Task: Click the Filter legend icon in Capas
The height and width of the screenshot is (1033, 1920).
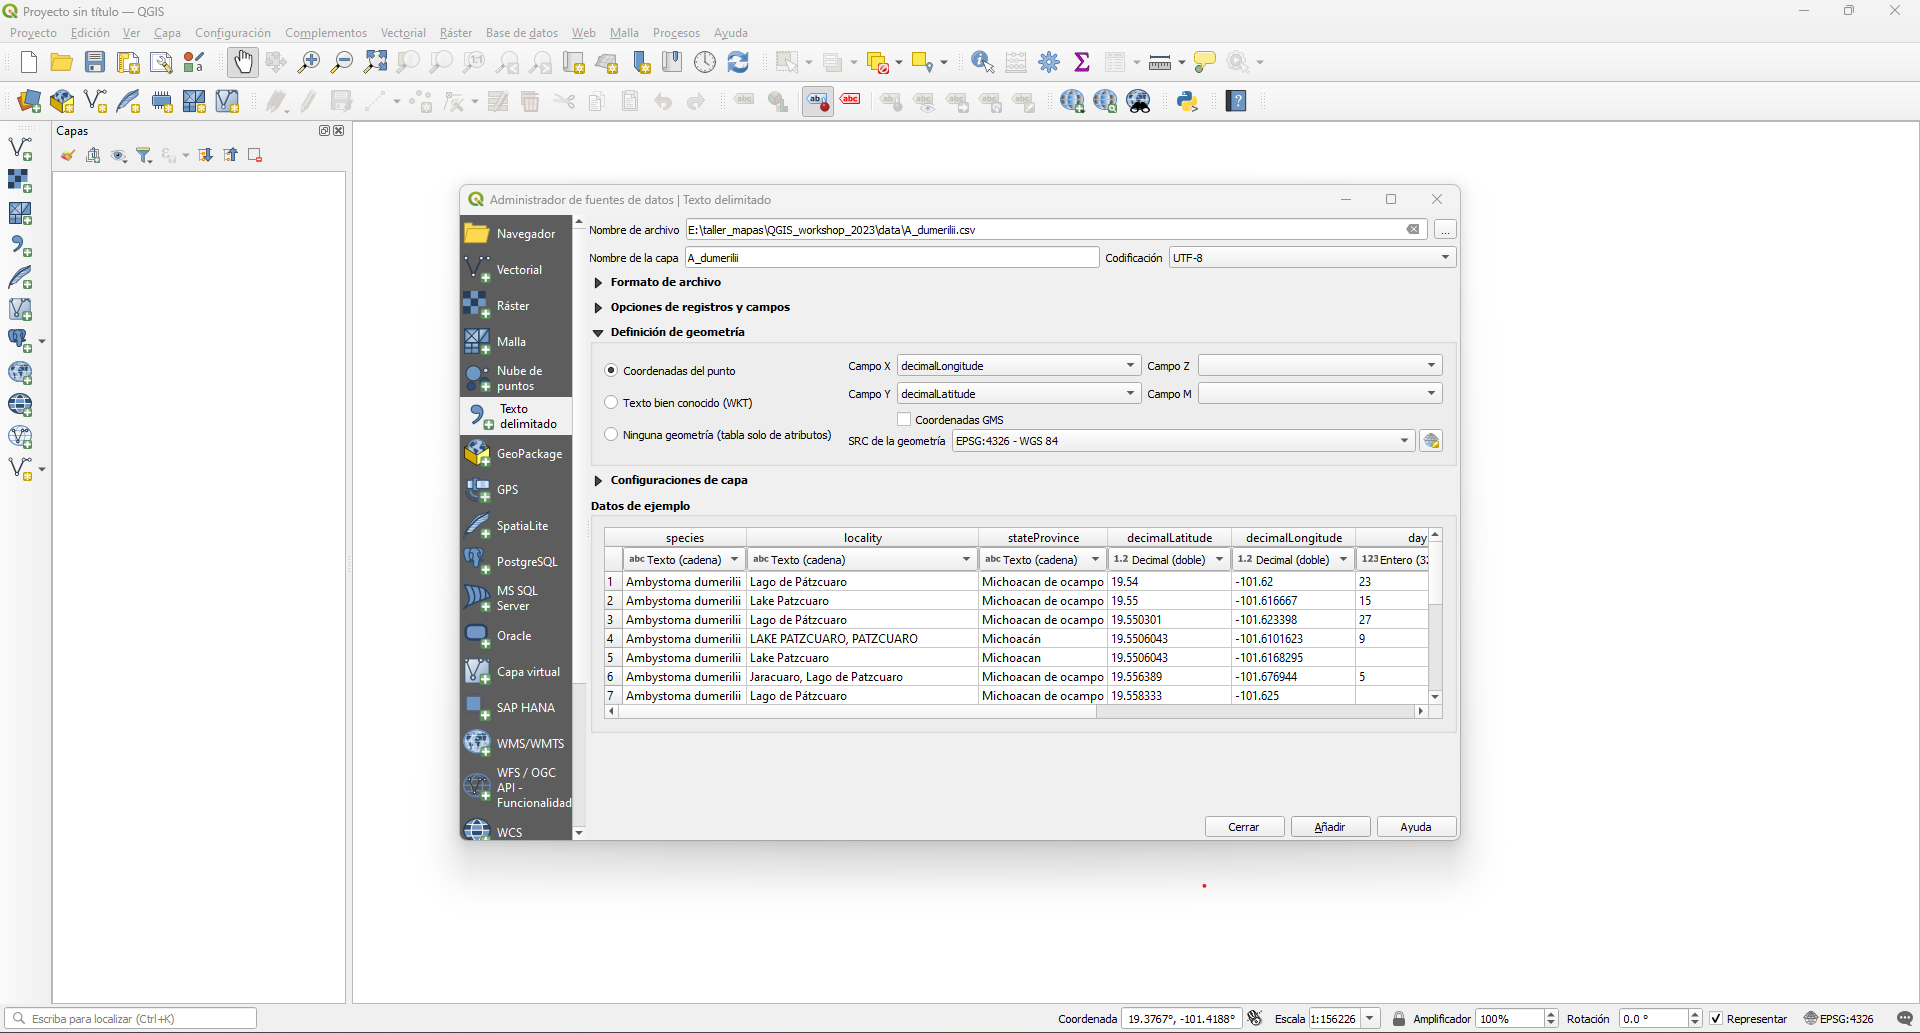Action: coord(144,155)
